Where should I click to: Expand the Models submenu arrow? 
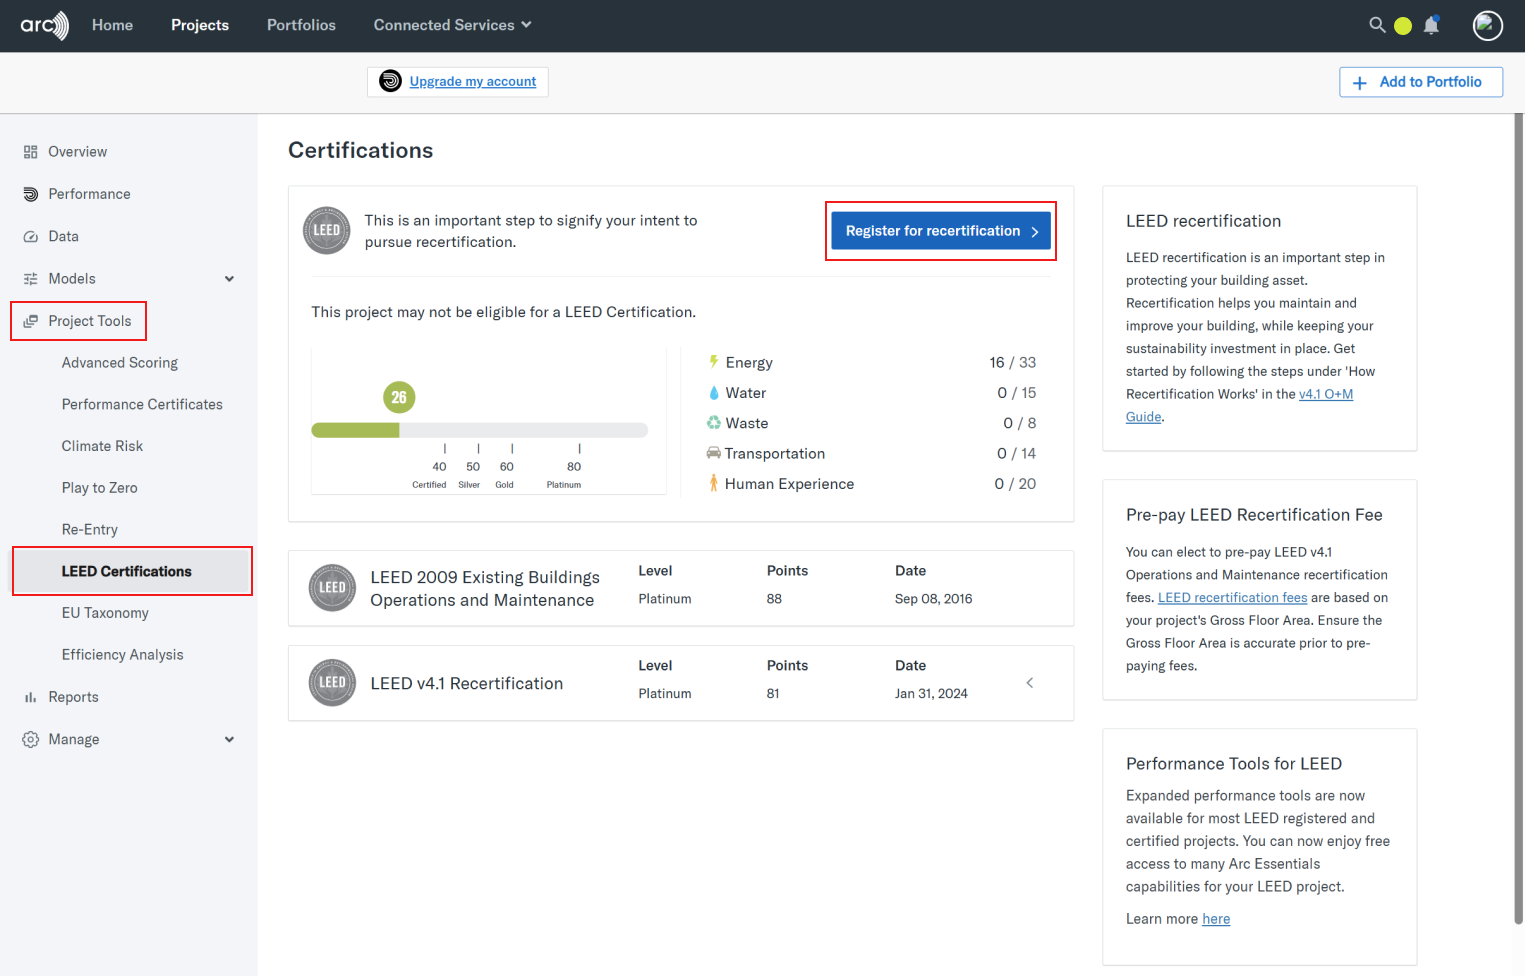click(229, 279)
